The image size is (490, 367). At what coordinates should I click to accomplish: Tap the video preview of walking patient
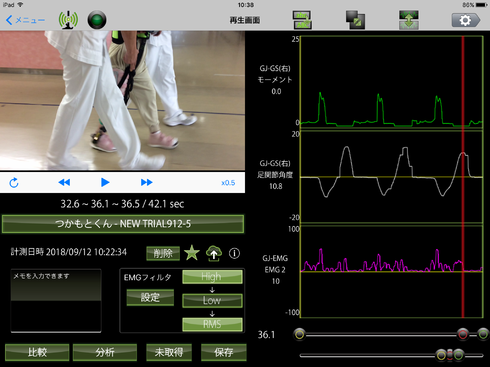[x=122, y=101]
